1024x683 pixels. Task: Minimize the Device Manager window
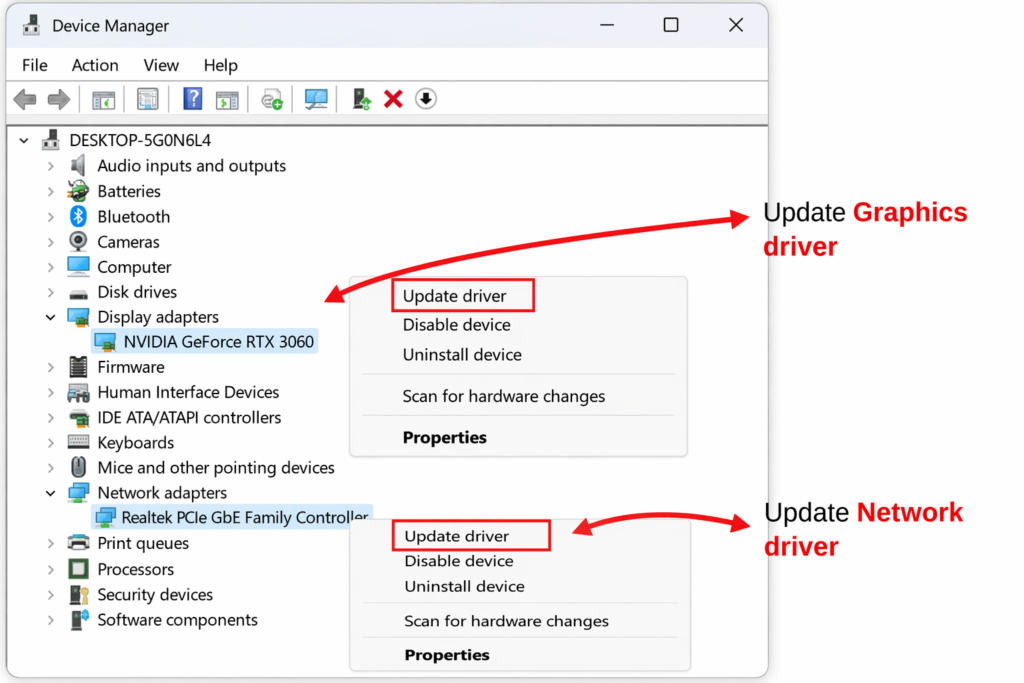point(607,25)
